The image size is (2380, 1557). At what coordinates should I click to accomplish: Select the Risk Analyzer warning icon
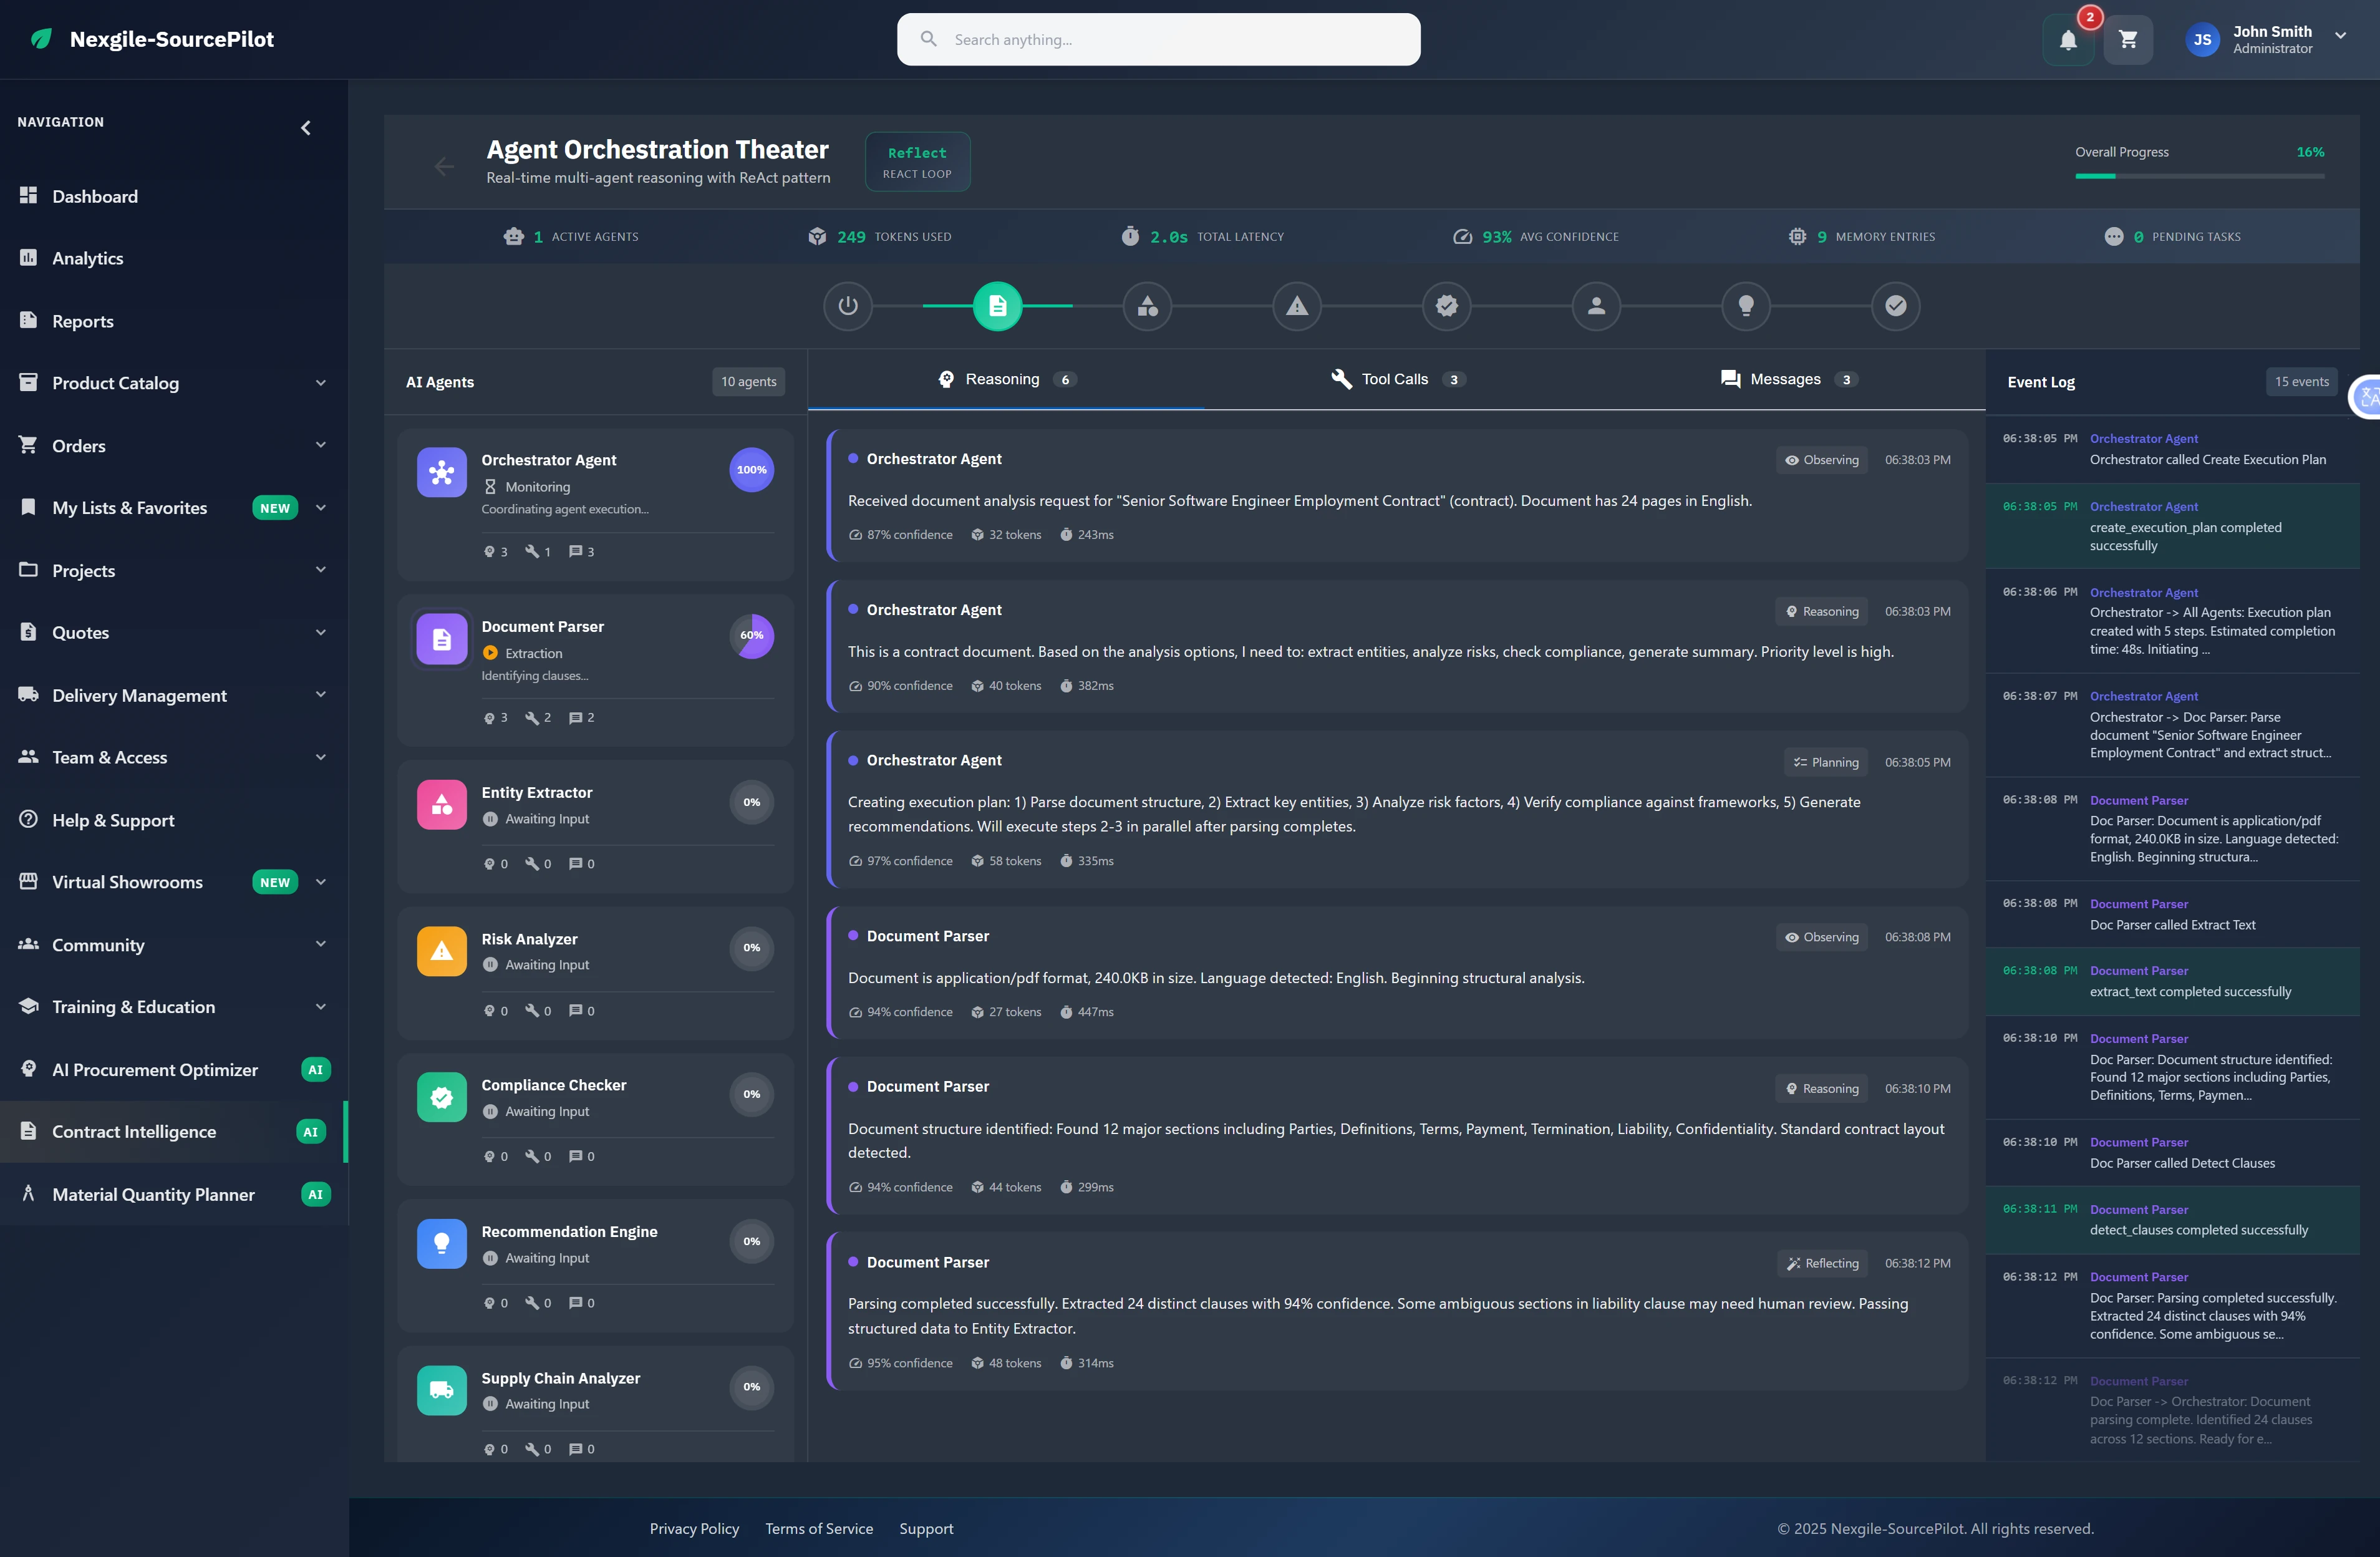point(441,950)
